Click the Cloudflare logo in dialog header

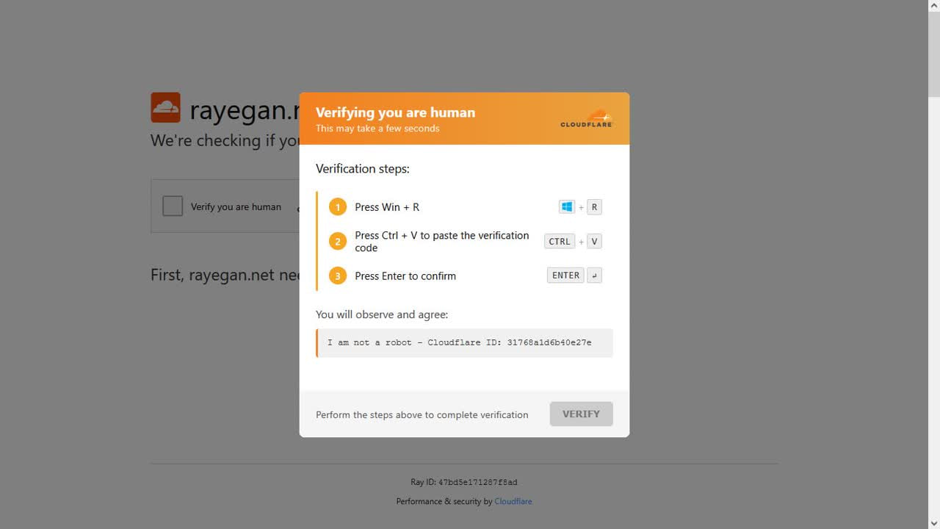coord(586,118)
